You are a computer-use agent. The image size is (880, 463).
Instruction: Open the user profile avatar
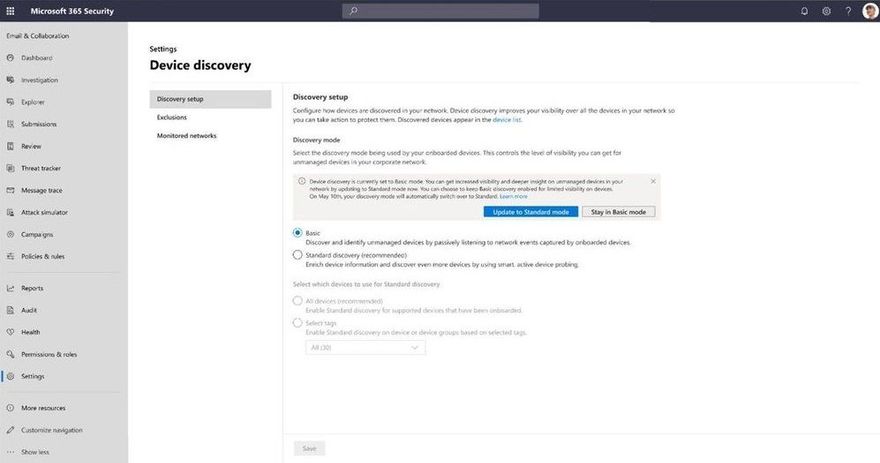(x=870, y=11)
